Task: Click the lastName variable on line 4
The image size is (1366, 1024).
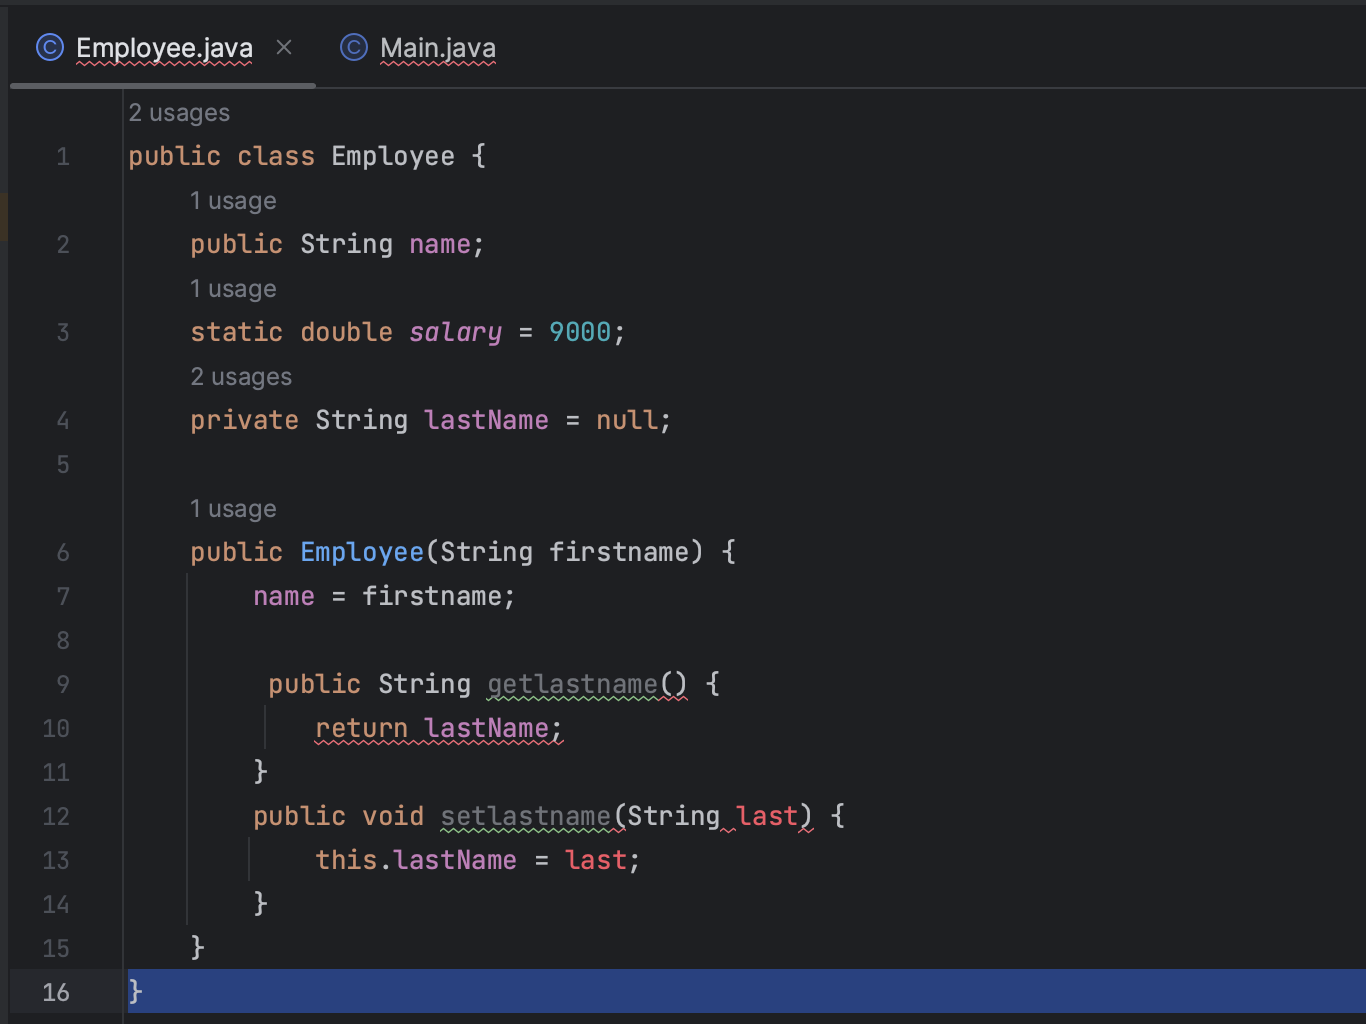Action: tap(486, 420)
